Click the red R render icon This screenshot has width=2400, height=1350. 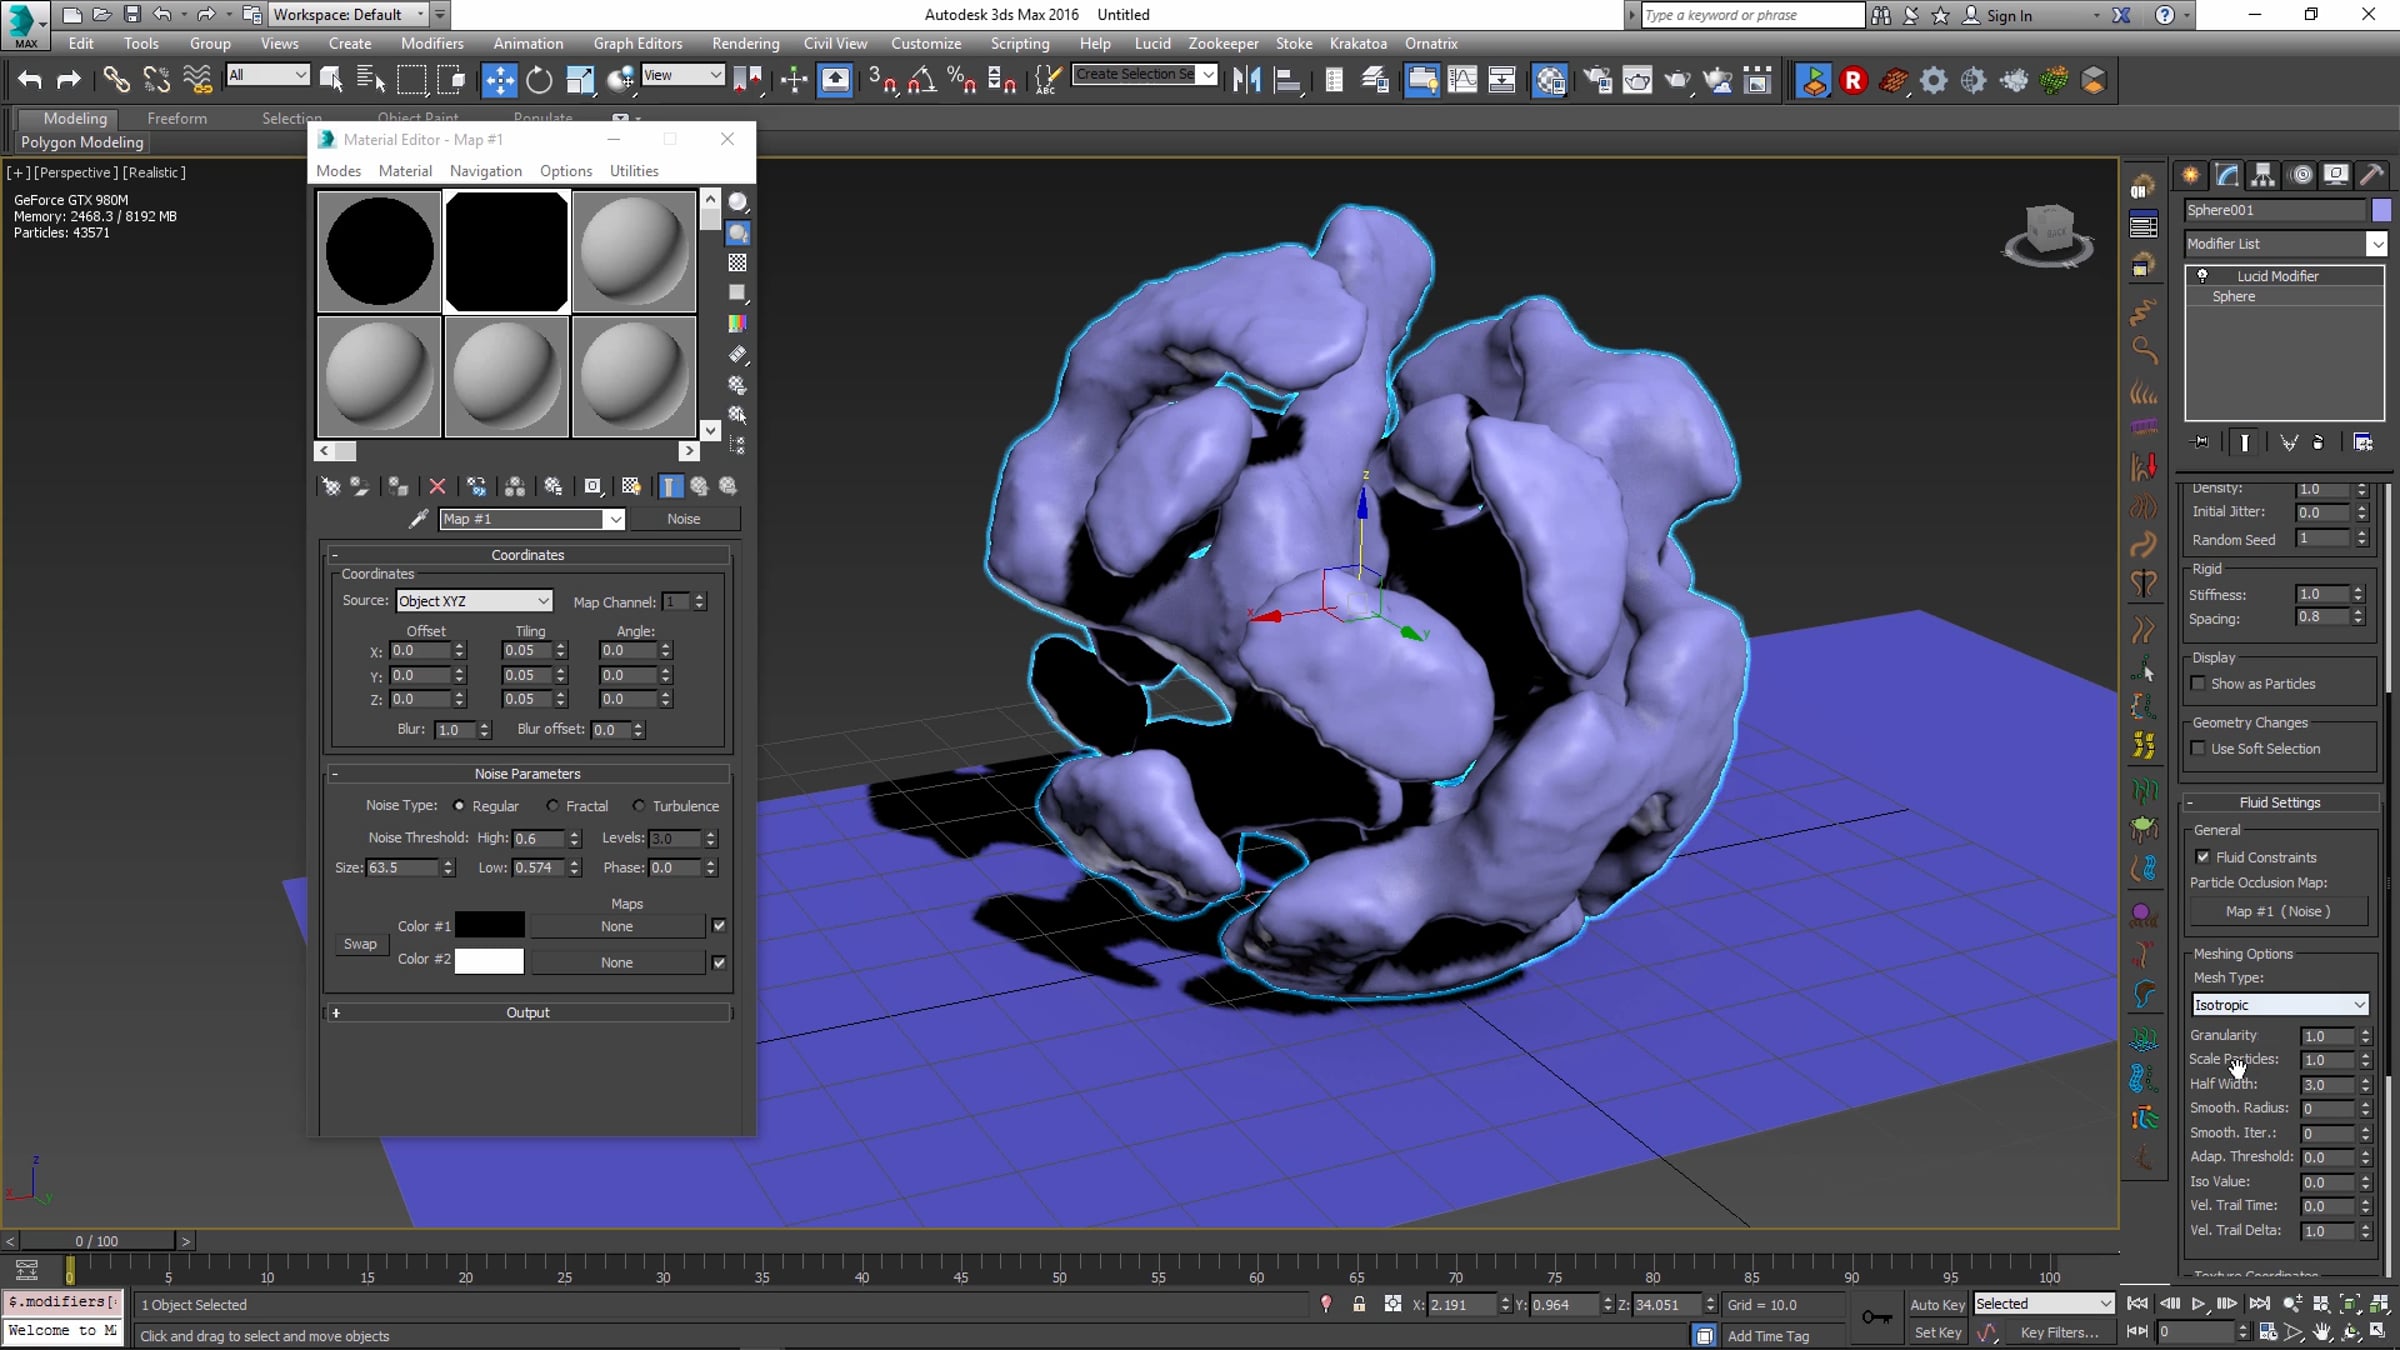pos(1853,80)
